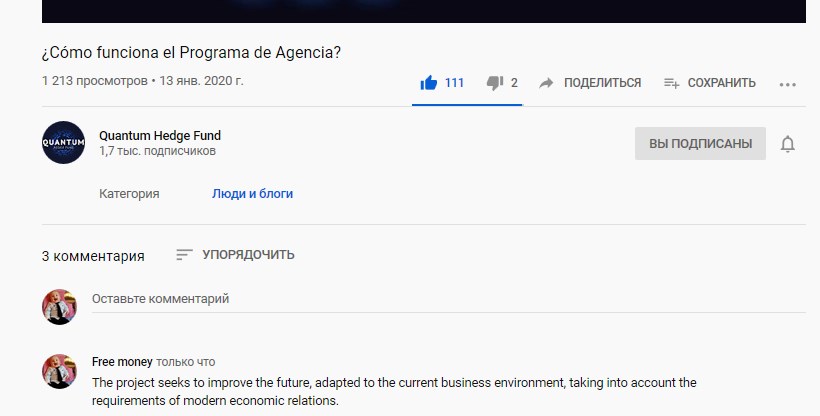The width and height of the screenshot is (820, 416).
Task: Open the Люди и блоги category link
Action: (x=253, y=194)
